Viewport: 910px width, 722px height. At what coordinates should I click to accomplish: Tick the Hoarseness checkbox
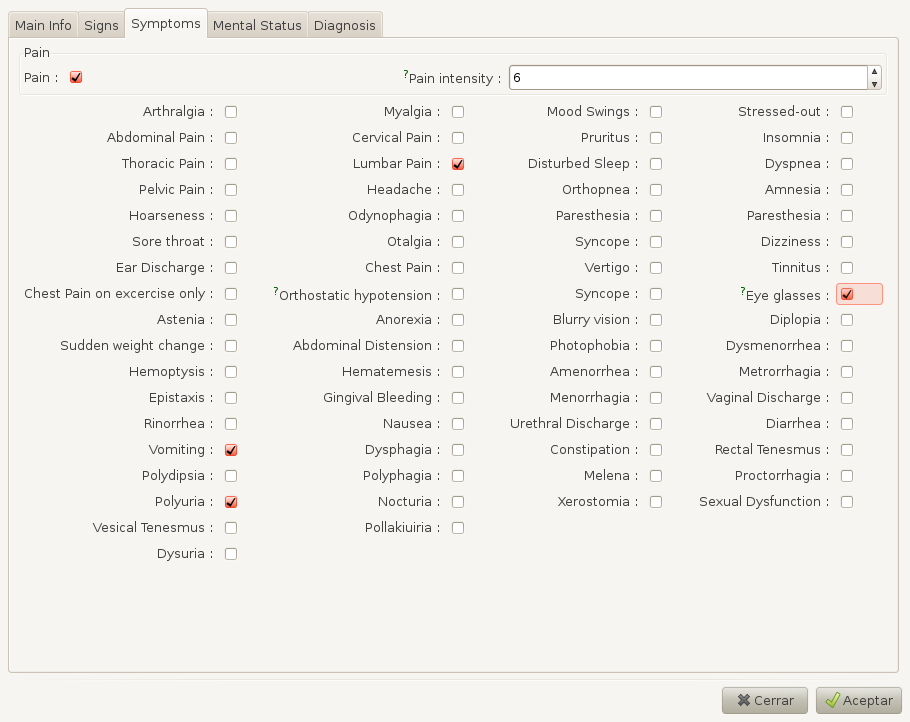[231, 216]
